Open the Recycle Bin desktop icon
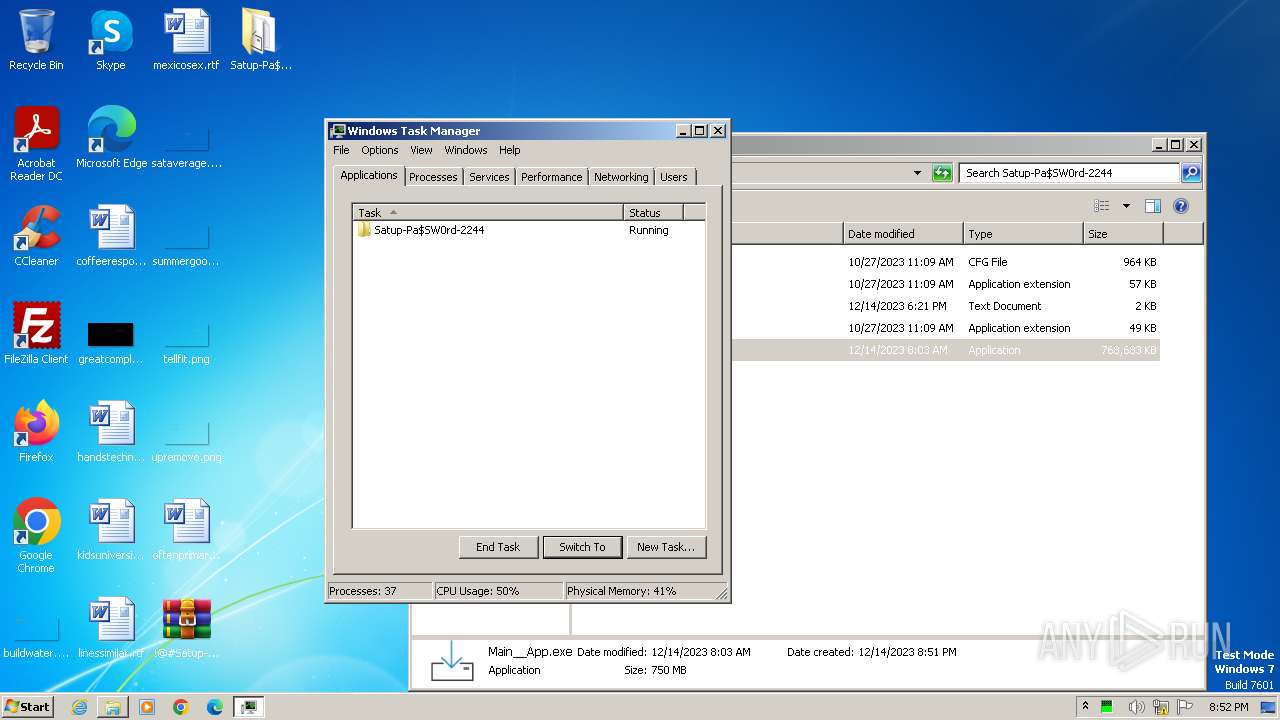The height and width of the screenshot is (720, 1280). tap(36, 40)
